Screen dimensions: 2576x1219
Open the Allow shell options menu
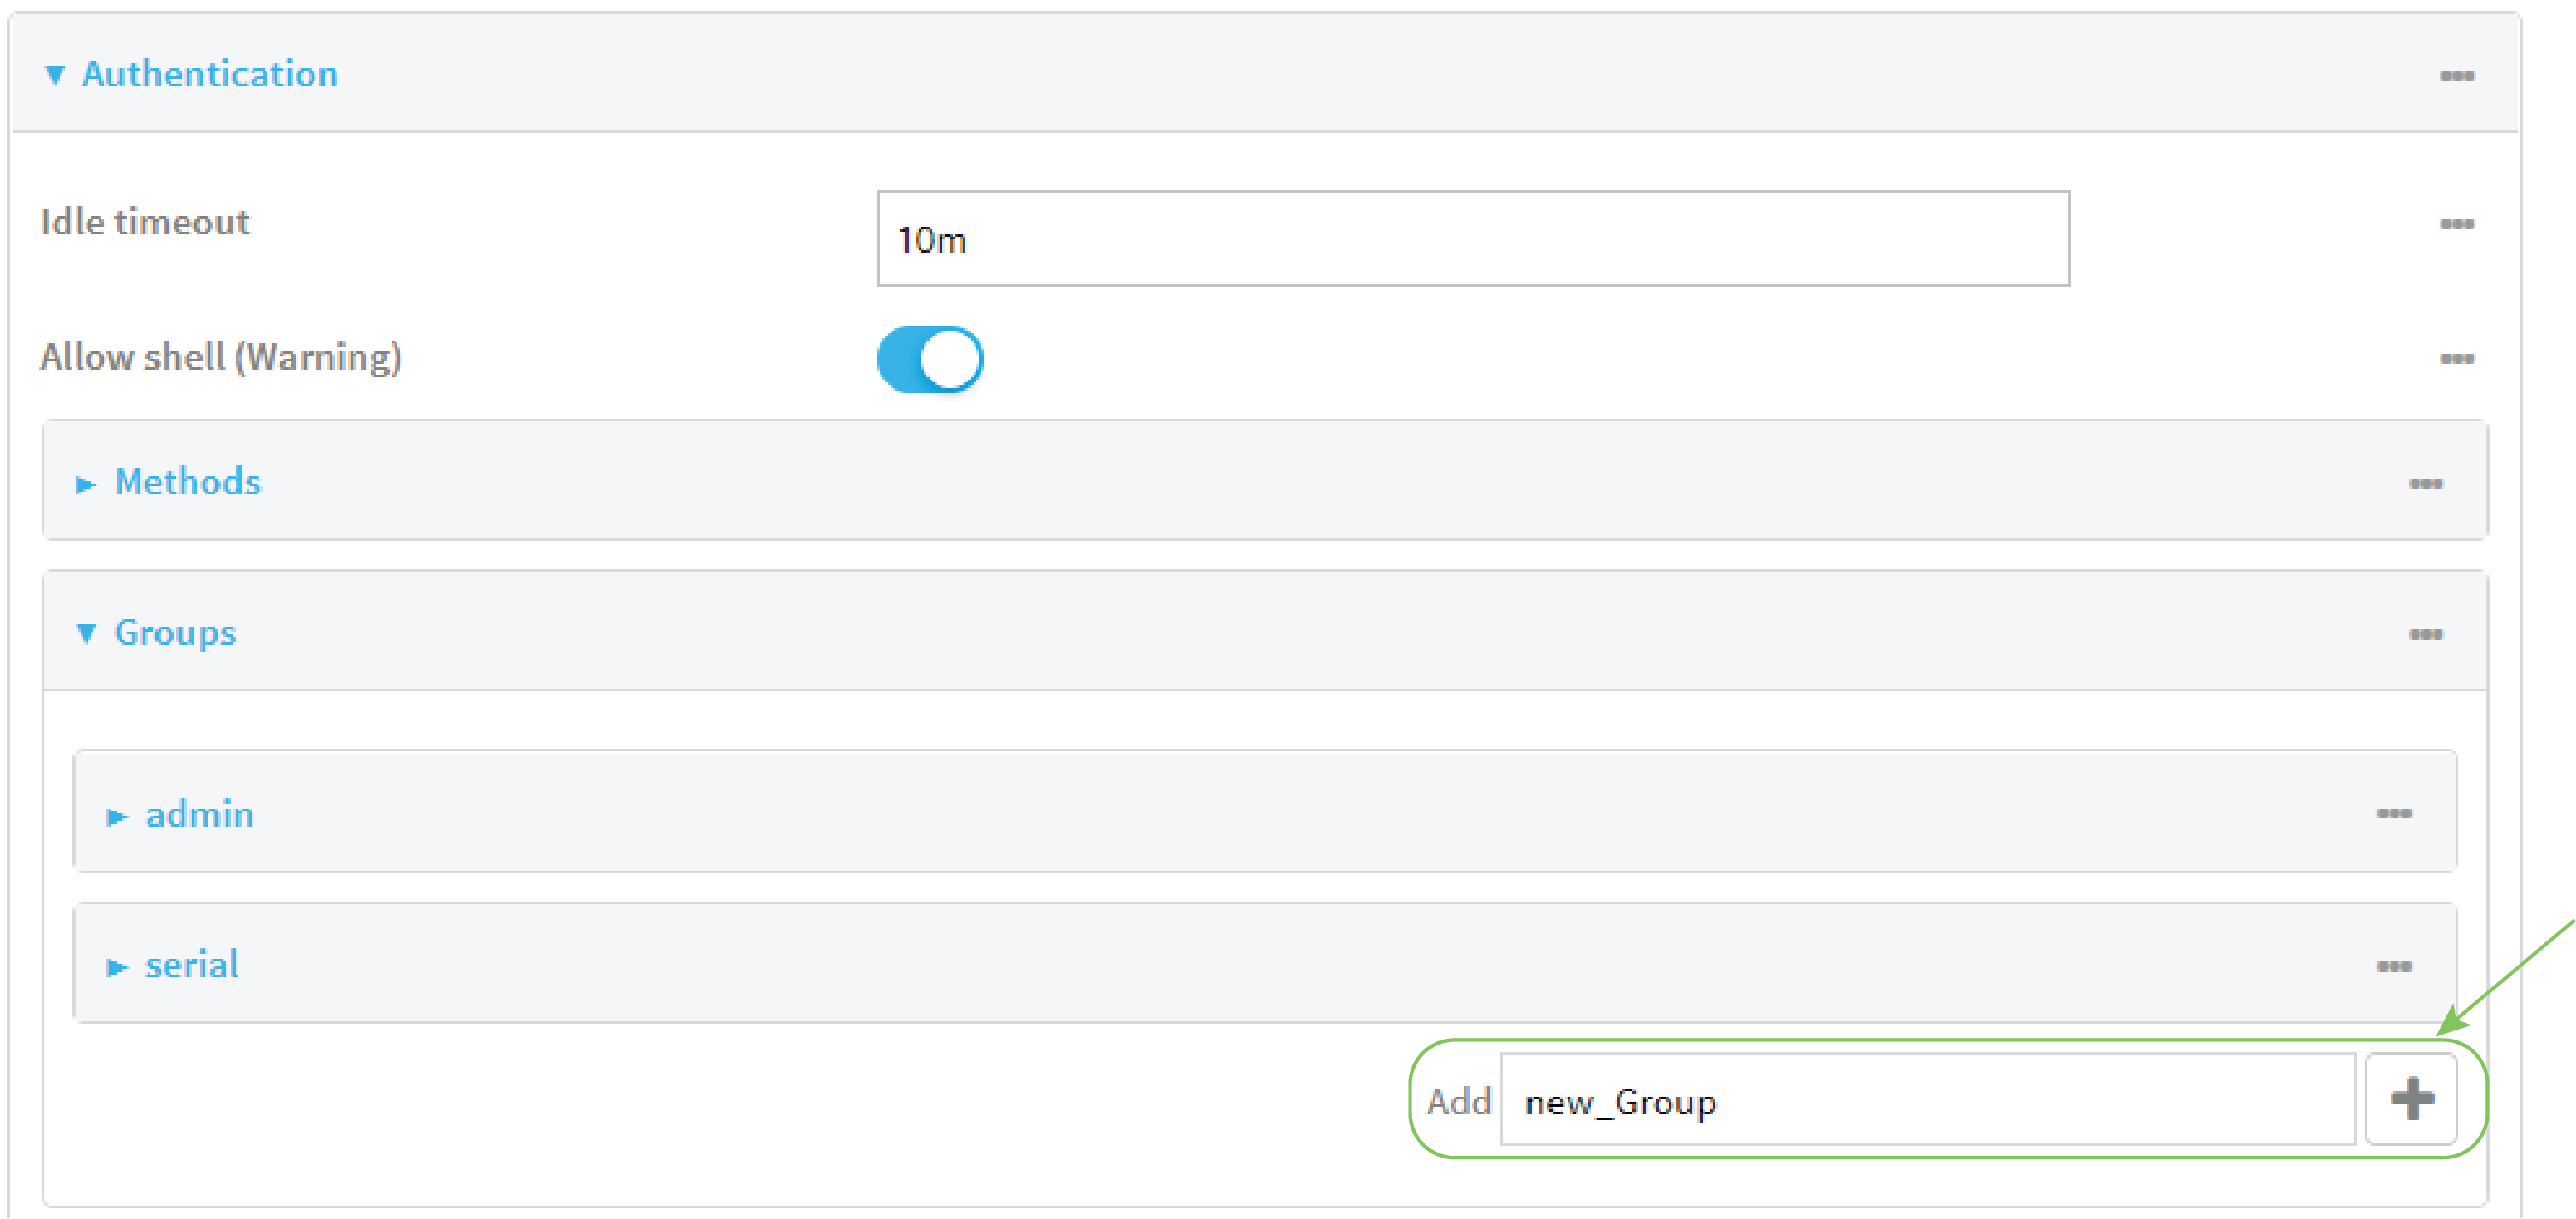(x=2459, y=359)
